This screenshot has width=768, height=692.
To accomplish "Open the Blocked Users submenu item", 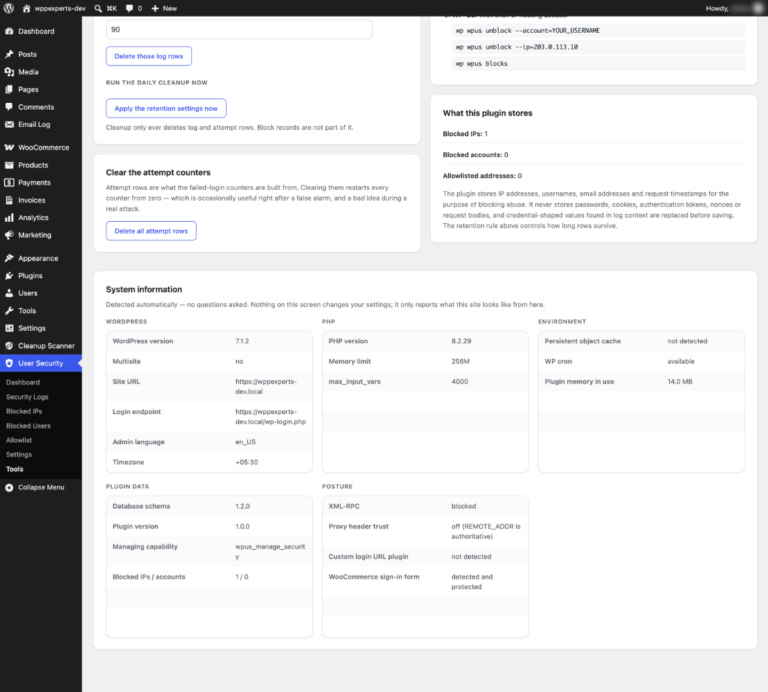I will click(28, 426).
